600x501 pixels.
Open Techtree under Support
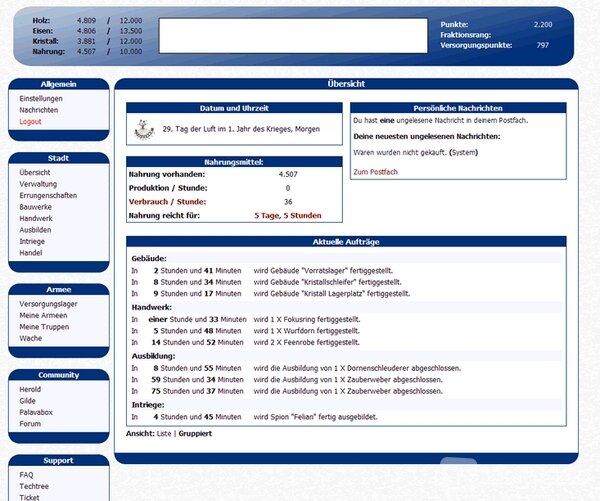[35, 486]
